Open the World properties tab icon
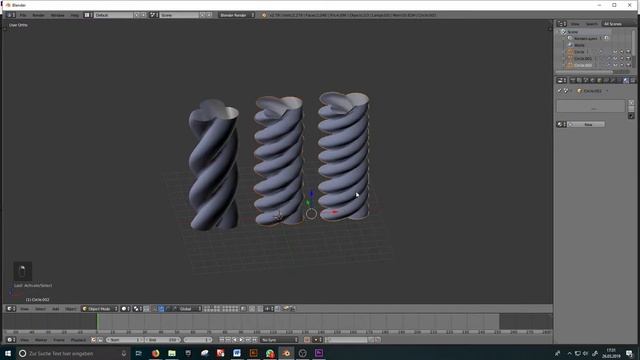 click(x=592, y=80)
